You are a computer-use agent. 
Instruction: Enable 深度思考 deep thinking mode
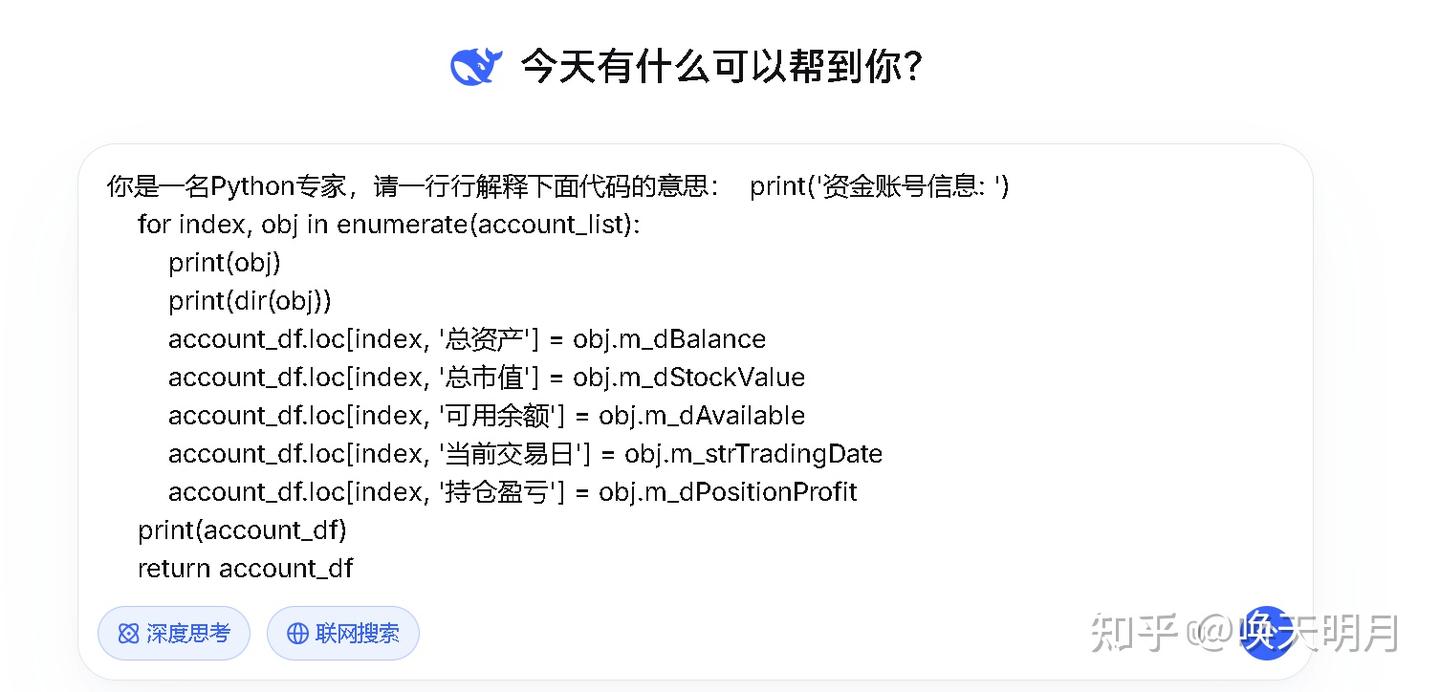pyautogui.click(x=174, y=633)
